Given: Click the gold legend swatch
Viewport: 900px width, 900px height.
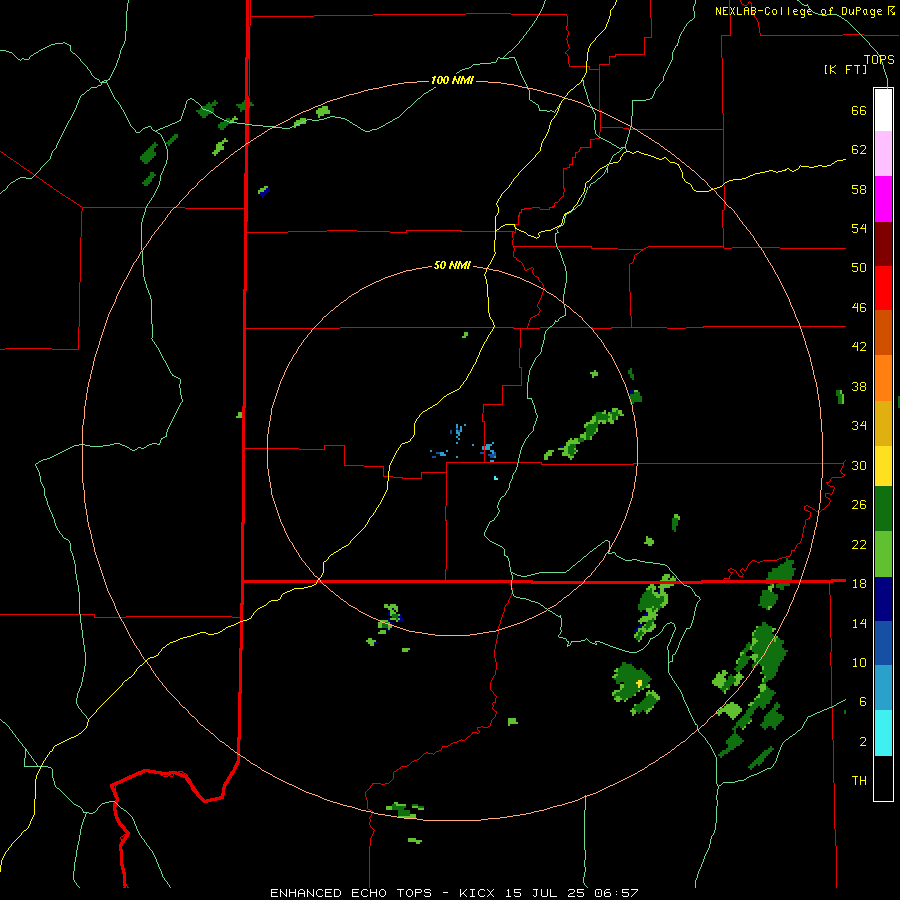Looking at the screenshot, I should coord(883,423).
